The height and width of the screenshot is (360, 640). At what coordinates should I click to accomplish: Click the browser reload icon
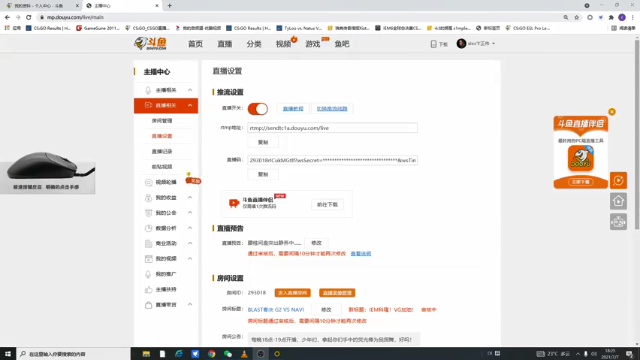[x=29, y=17]
